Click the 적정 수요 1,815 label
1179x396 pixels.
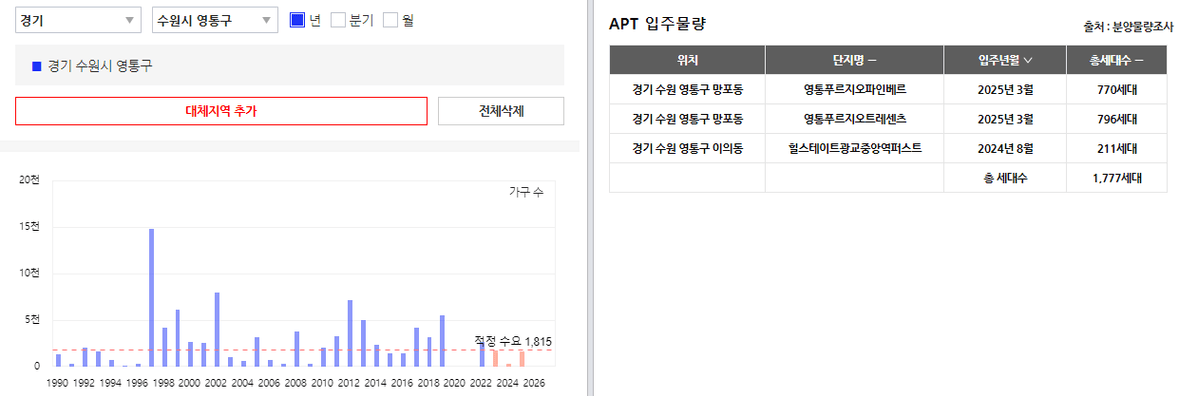[513, 341]
